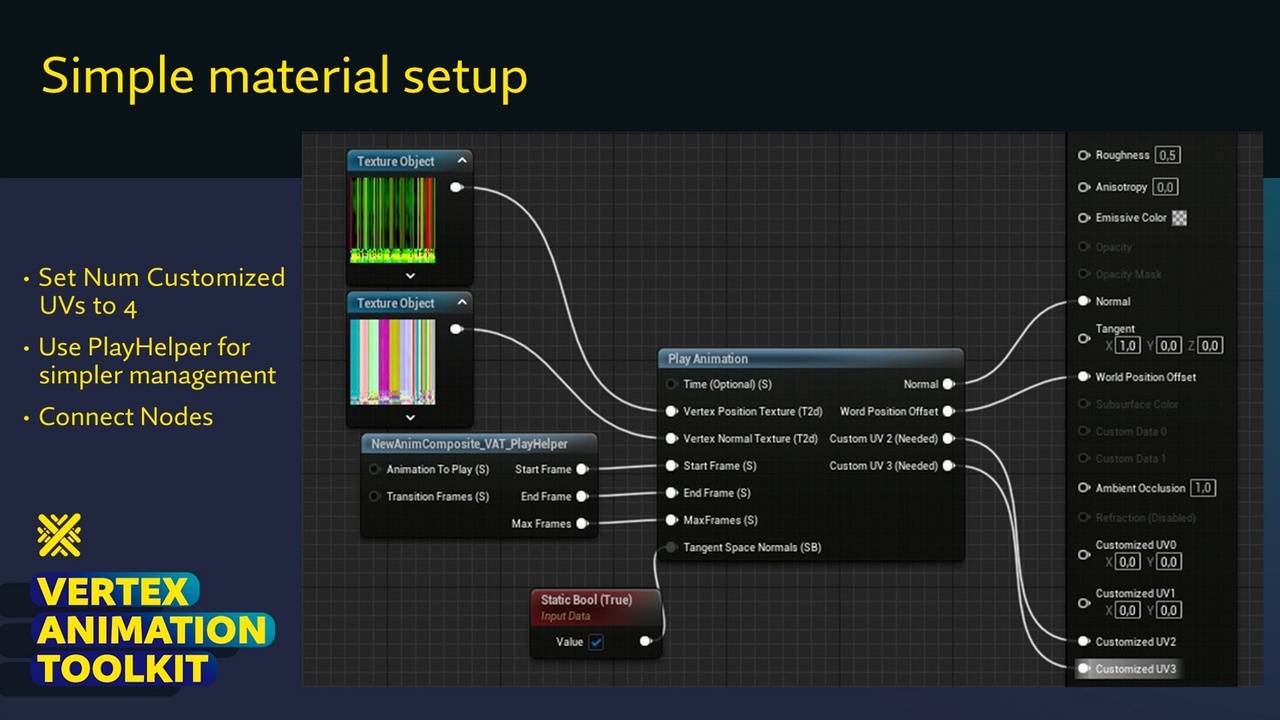Click the Customized UV3 input pin

[1084, 668]
